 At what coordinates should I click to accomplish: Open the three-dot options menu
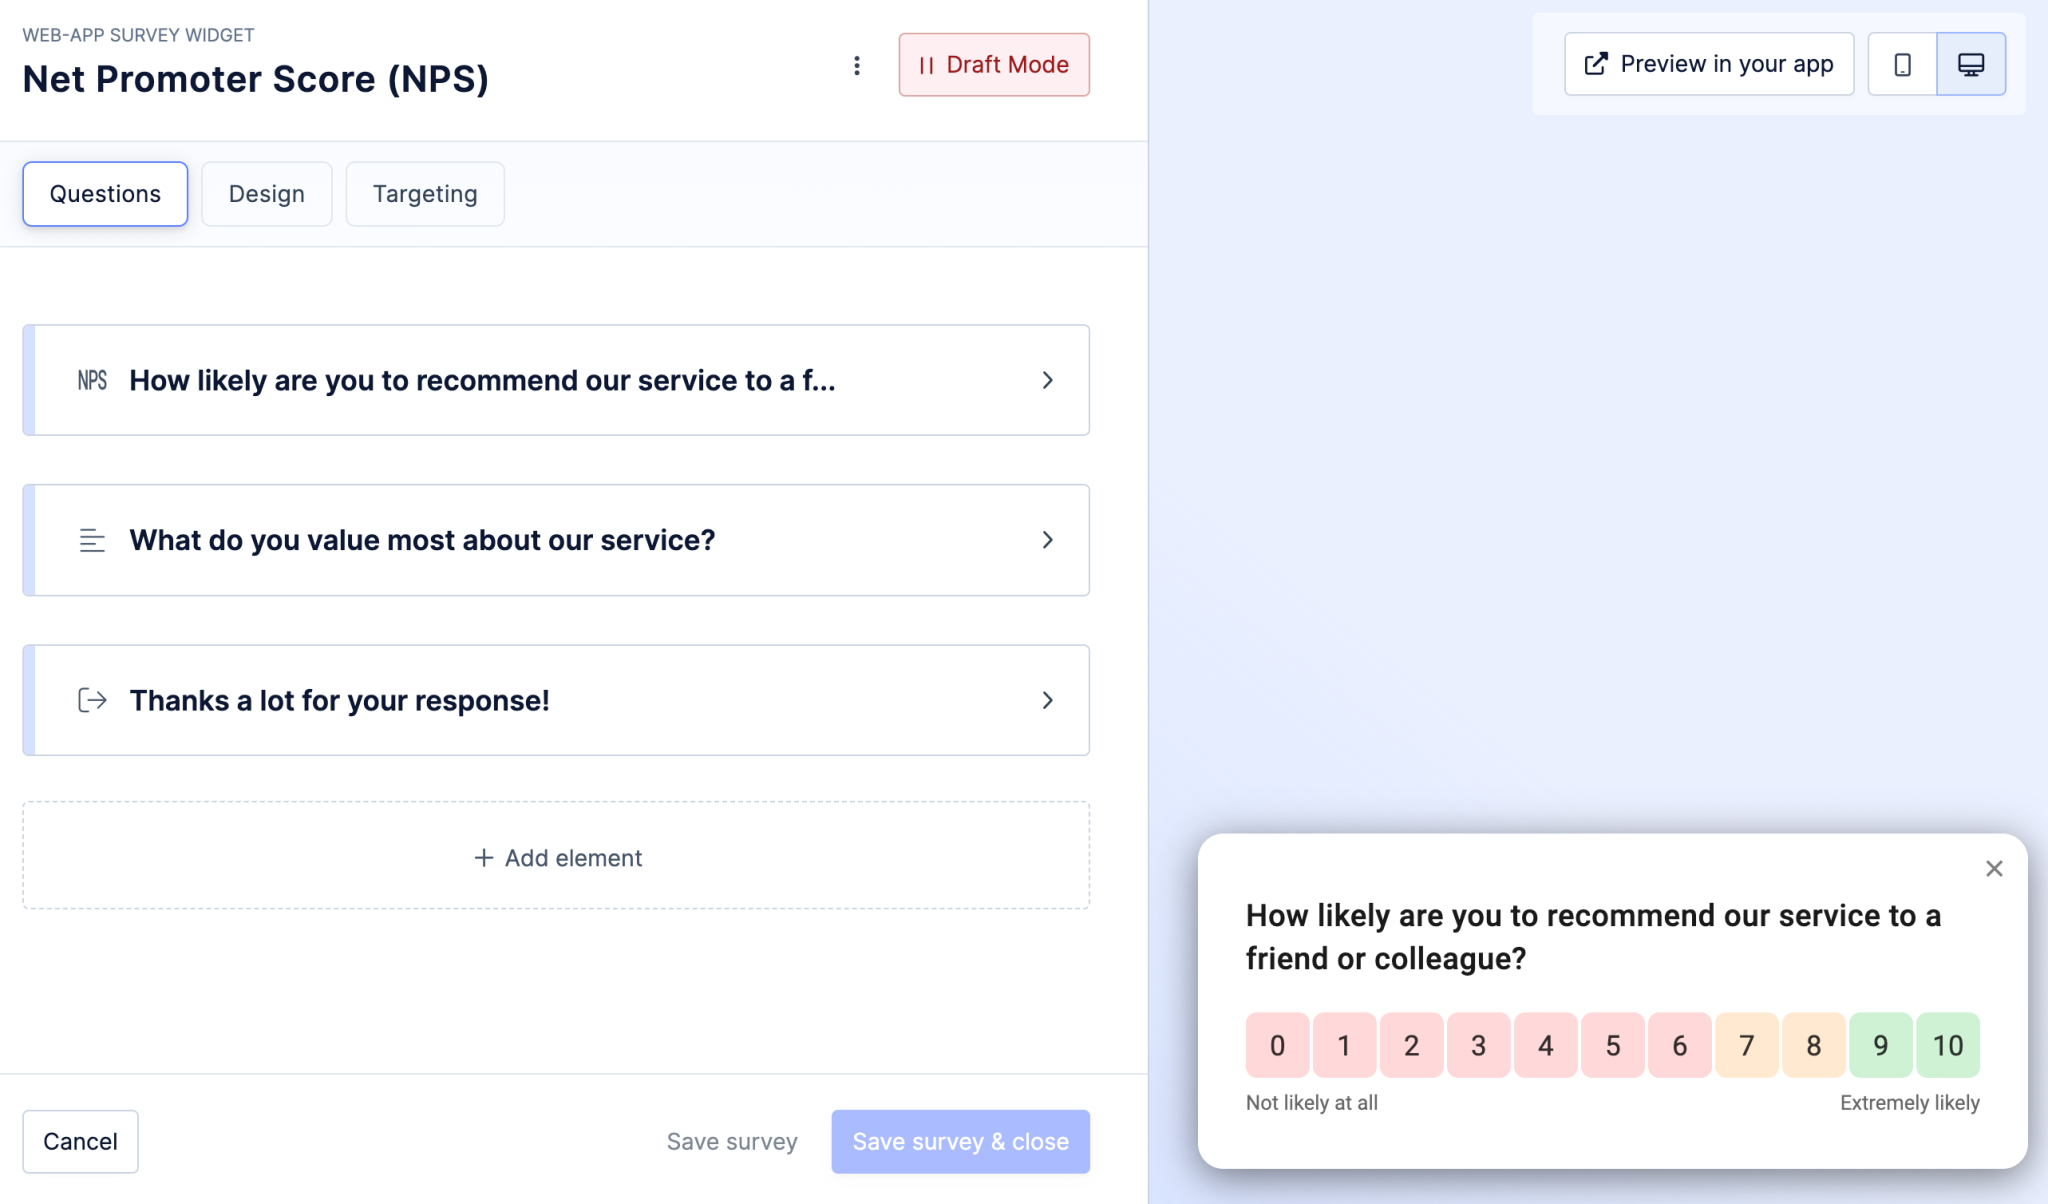pyautogui.click(x=857, y=64)
